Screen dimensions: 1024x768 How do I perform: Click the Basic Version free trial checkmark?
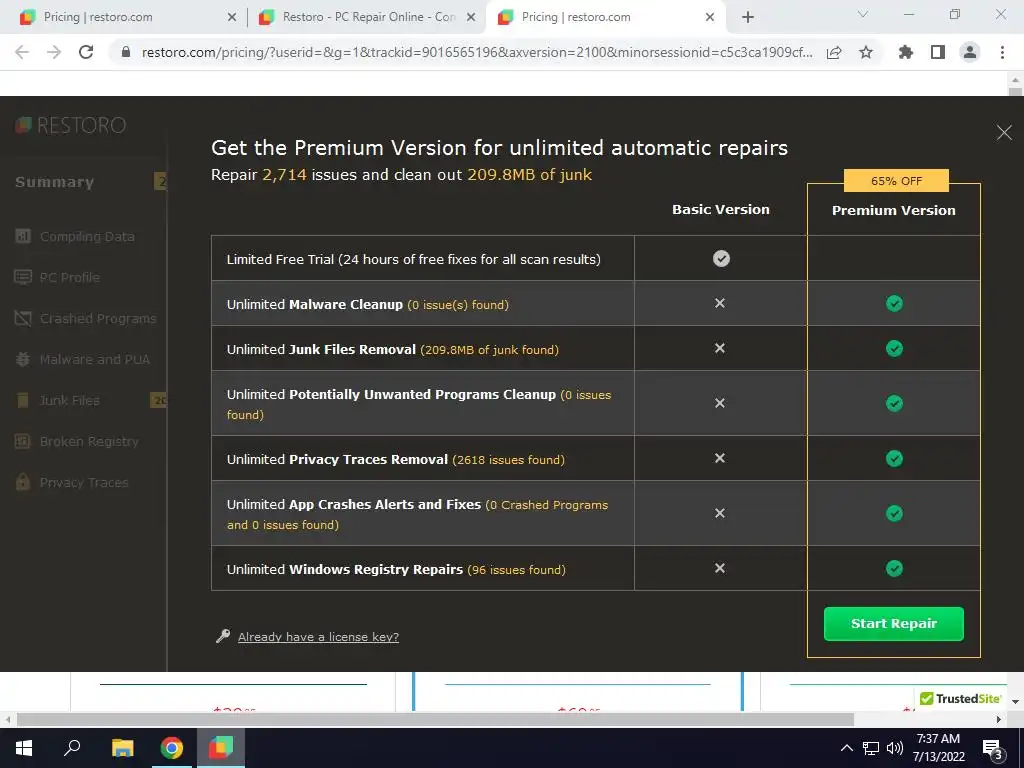721,259
